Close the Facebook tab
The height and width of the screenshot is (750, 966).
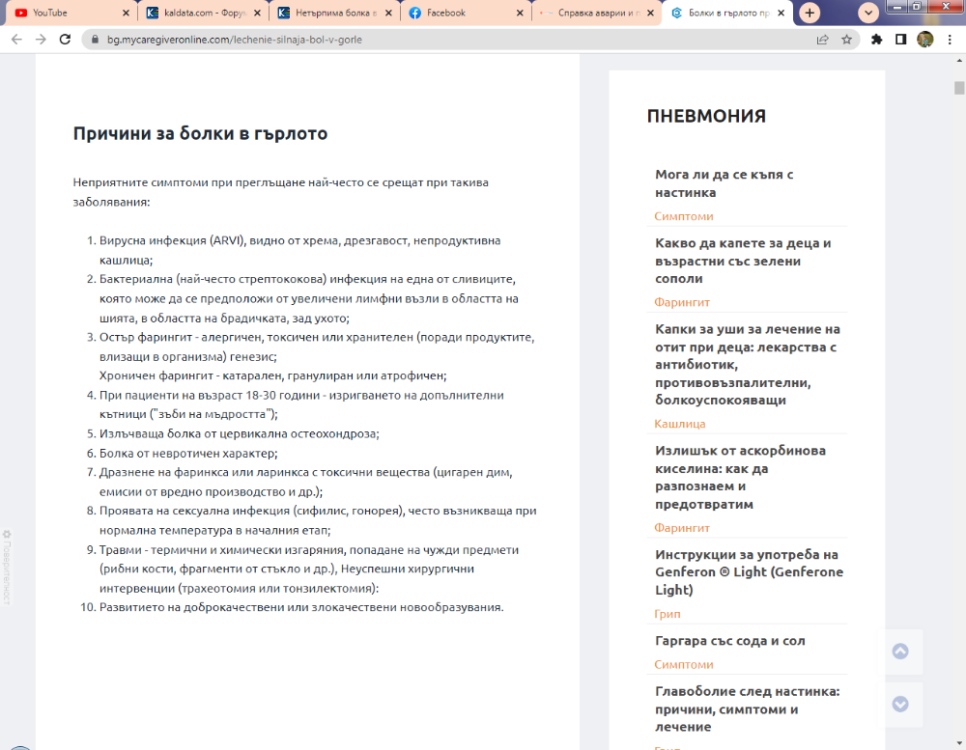tap(519, 13)
